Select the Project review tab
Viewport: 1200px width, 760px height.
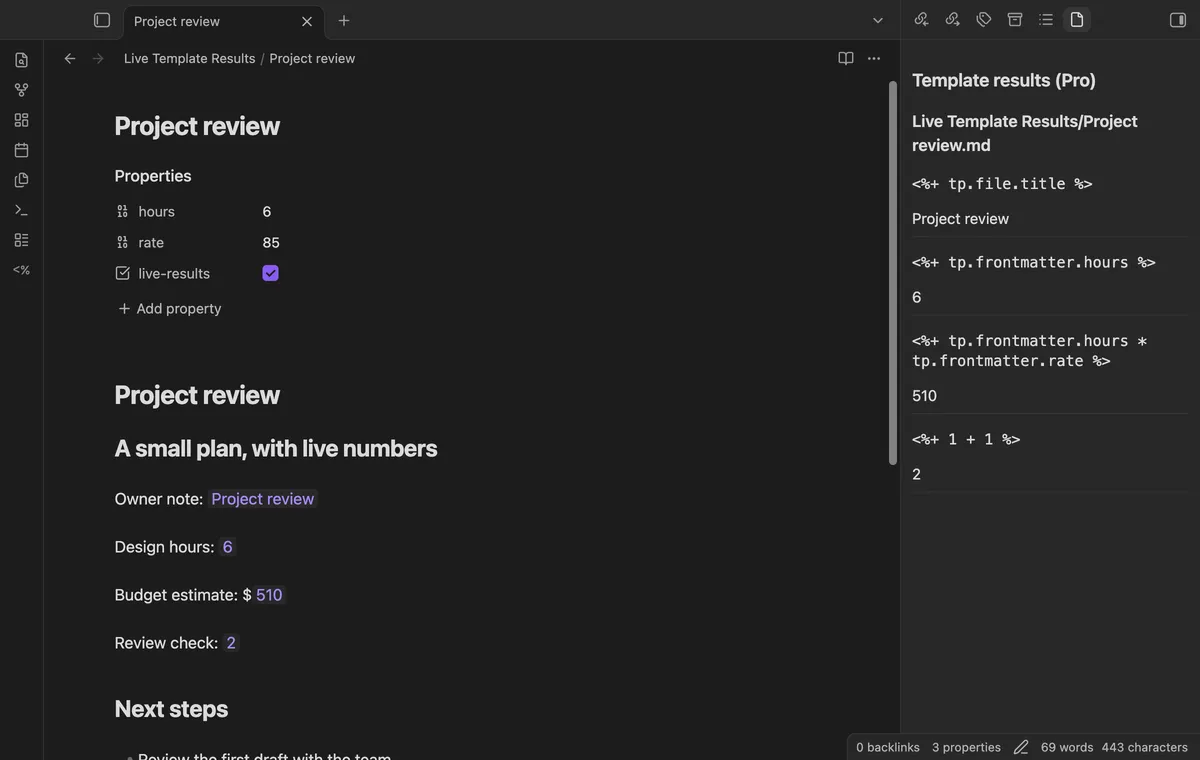coord(222,21)
